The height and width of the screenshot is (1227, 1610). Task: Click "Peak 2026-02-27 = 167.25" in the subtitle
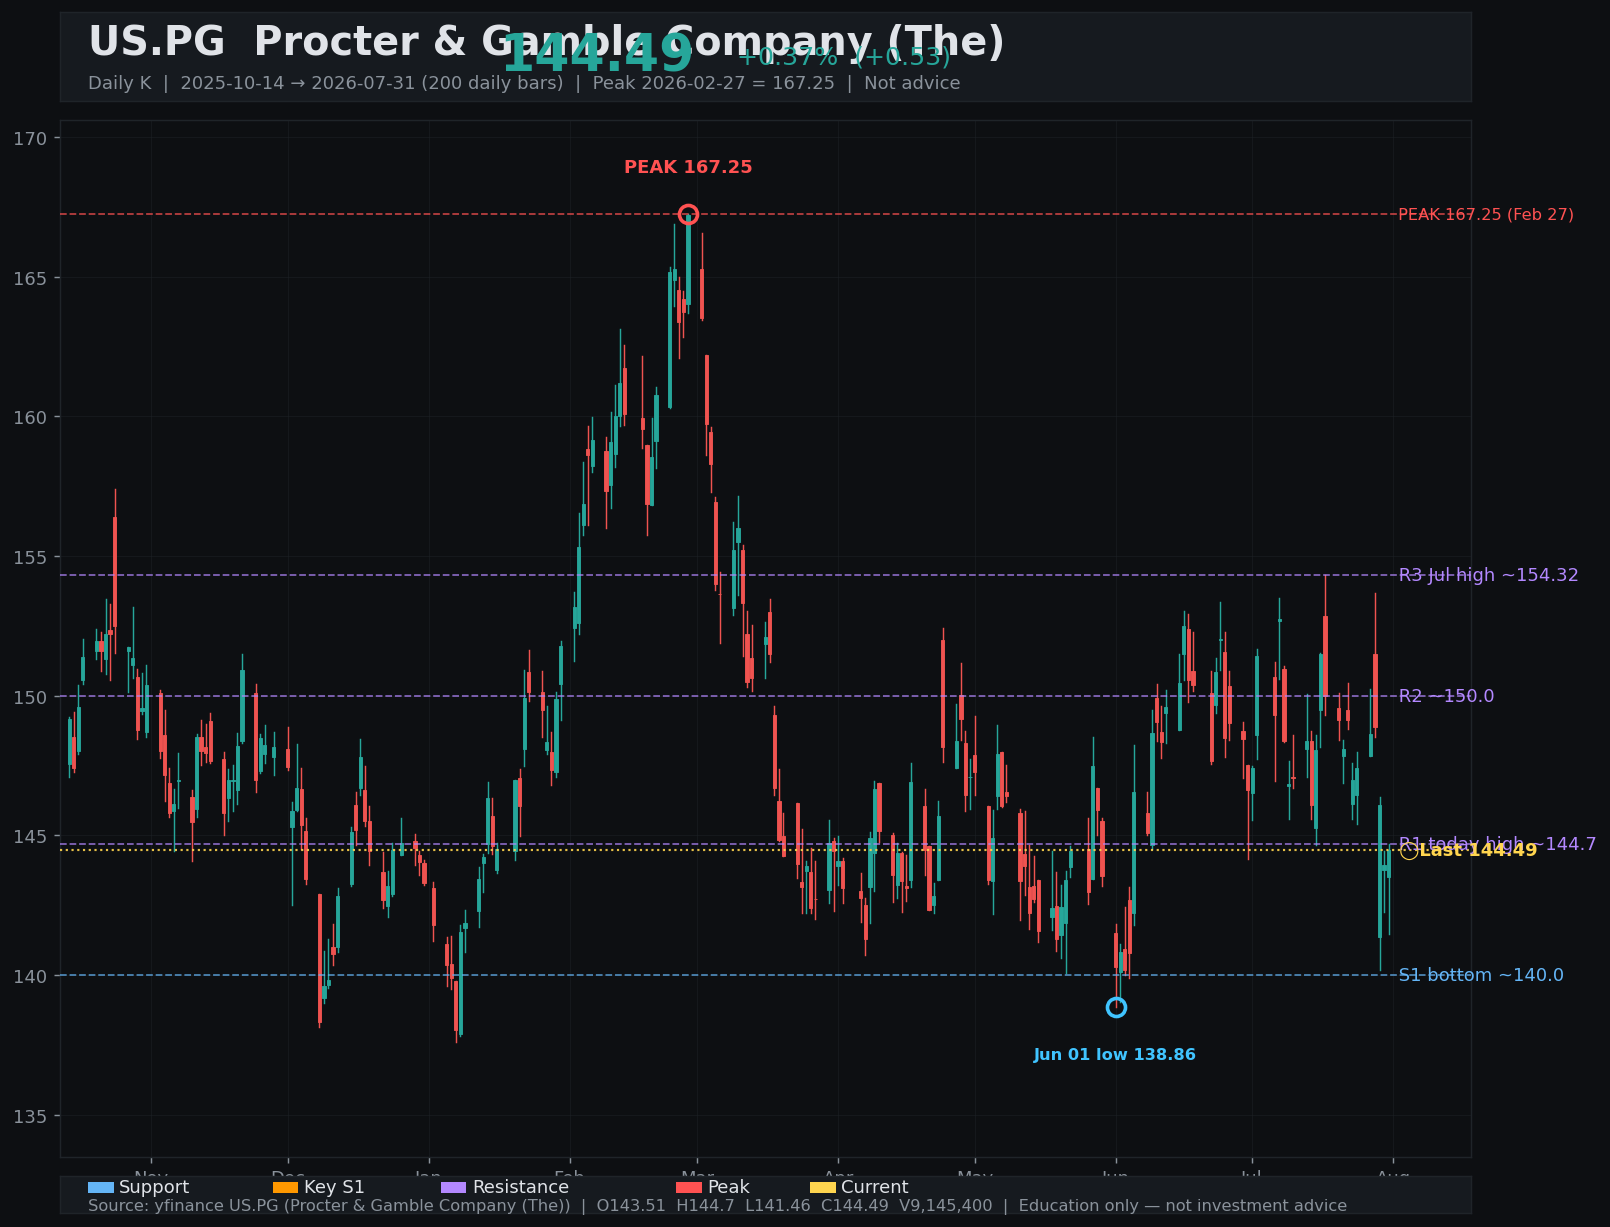click(713, 83)
